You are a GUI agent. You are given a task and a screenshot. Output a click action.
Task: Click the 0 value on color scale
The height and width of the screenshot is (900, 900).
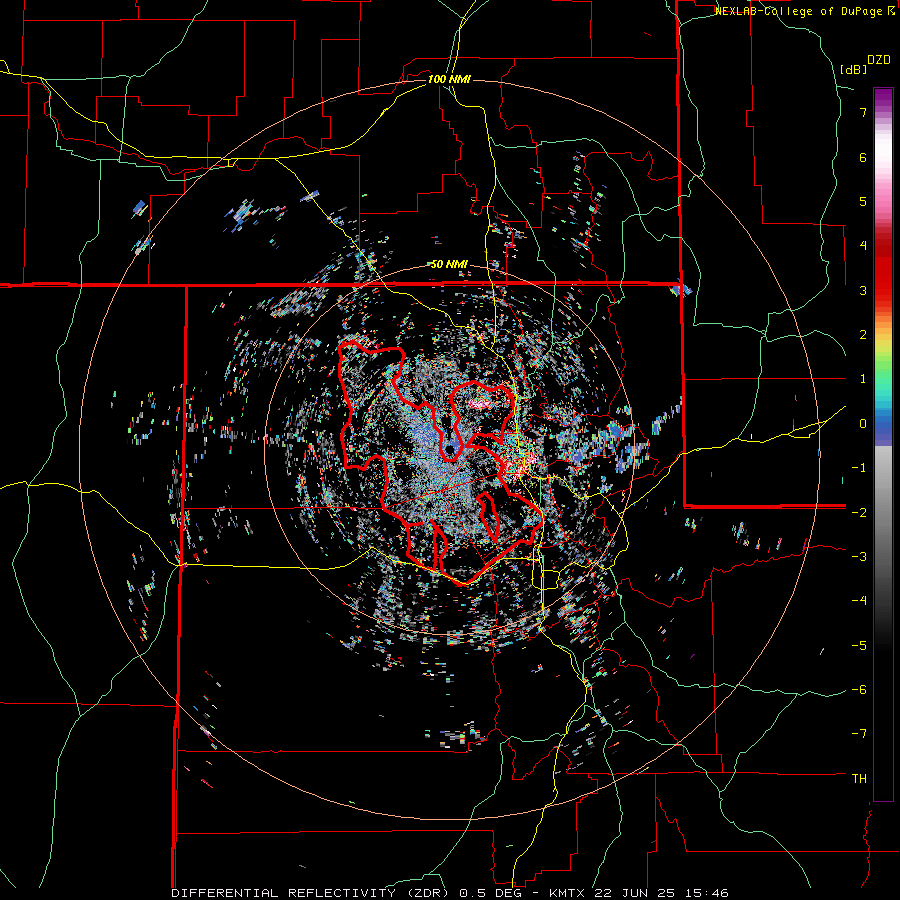click(x=863, y=424)
